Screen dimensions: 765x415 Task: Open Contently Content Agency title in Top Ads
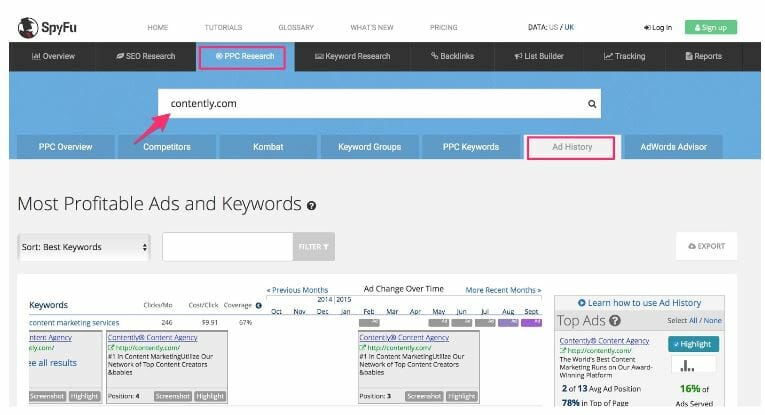tap(604, 341)
